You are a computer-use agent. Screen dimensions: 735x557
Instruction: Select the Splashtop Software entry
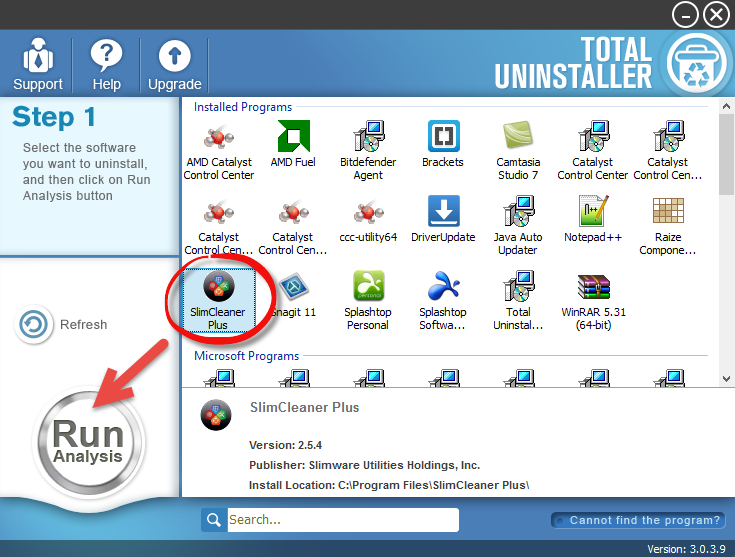point(443,300)
